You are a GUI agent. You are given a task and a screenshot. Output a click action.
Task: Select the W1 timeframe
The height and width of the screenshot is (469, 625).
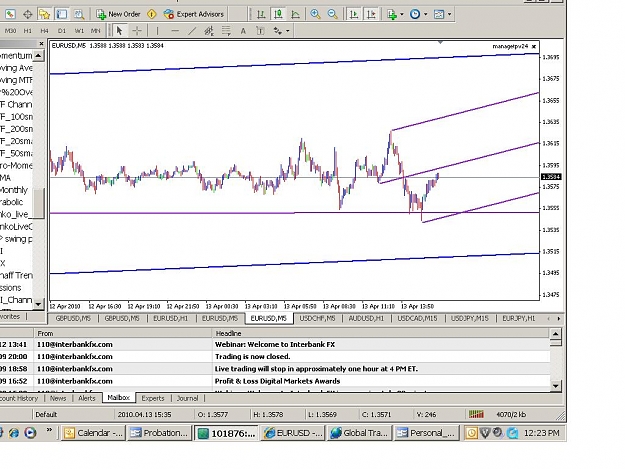point(79,31)
